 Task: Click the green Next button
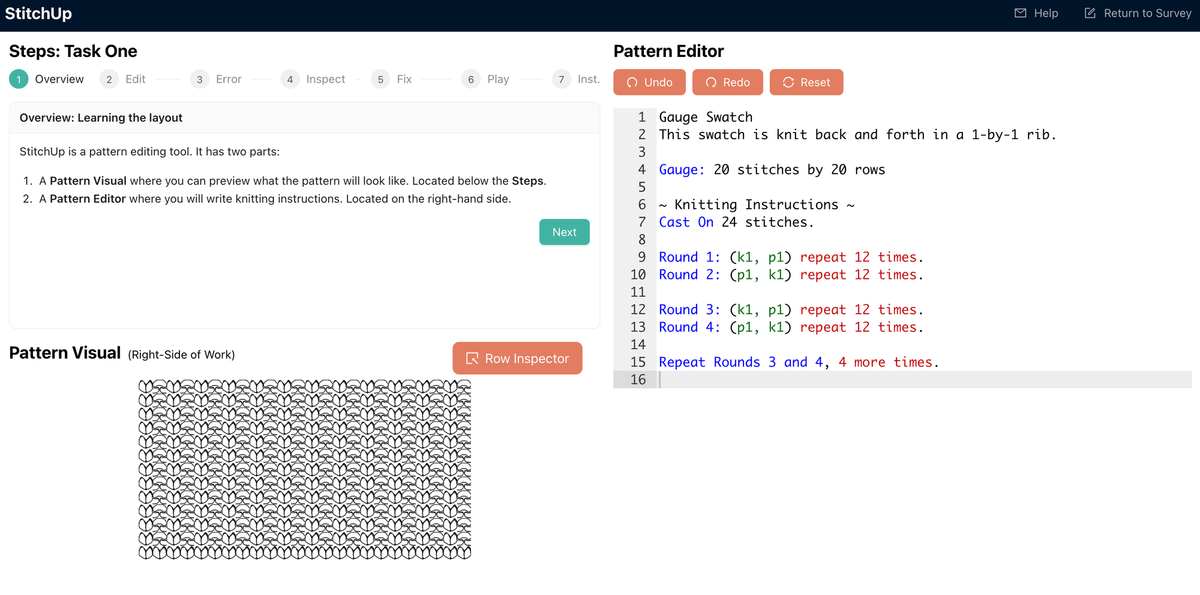[x=564, y=232]
